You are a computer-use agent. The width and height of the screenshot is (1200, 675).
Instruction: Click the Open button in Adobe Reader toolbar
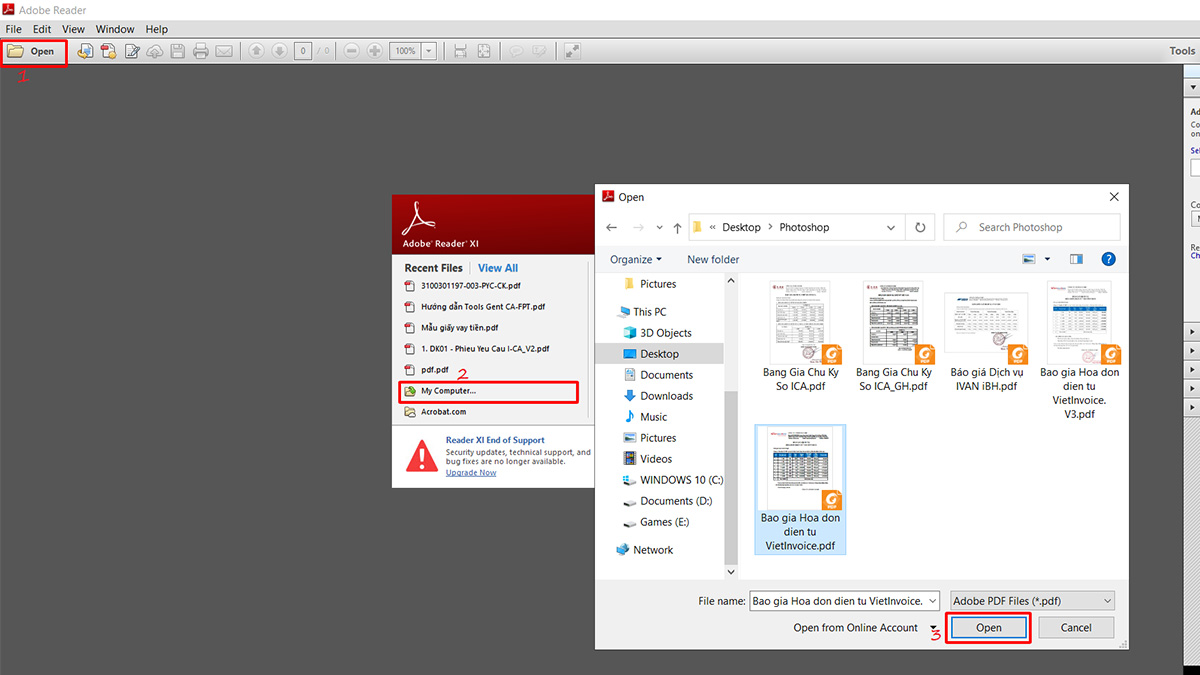(x=33, y=51)
